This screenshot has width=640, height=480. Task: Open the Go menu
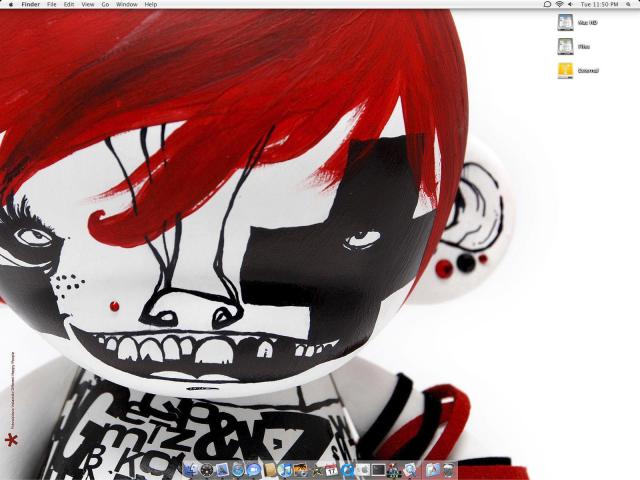click(105, 4)
